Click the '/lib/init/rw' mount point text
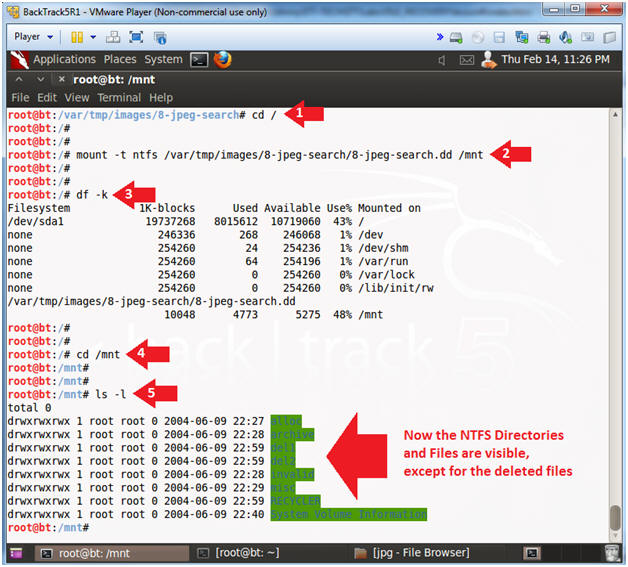This screenshot has width=628, height=567. 396,288
